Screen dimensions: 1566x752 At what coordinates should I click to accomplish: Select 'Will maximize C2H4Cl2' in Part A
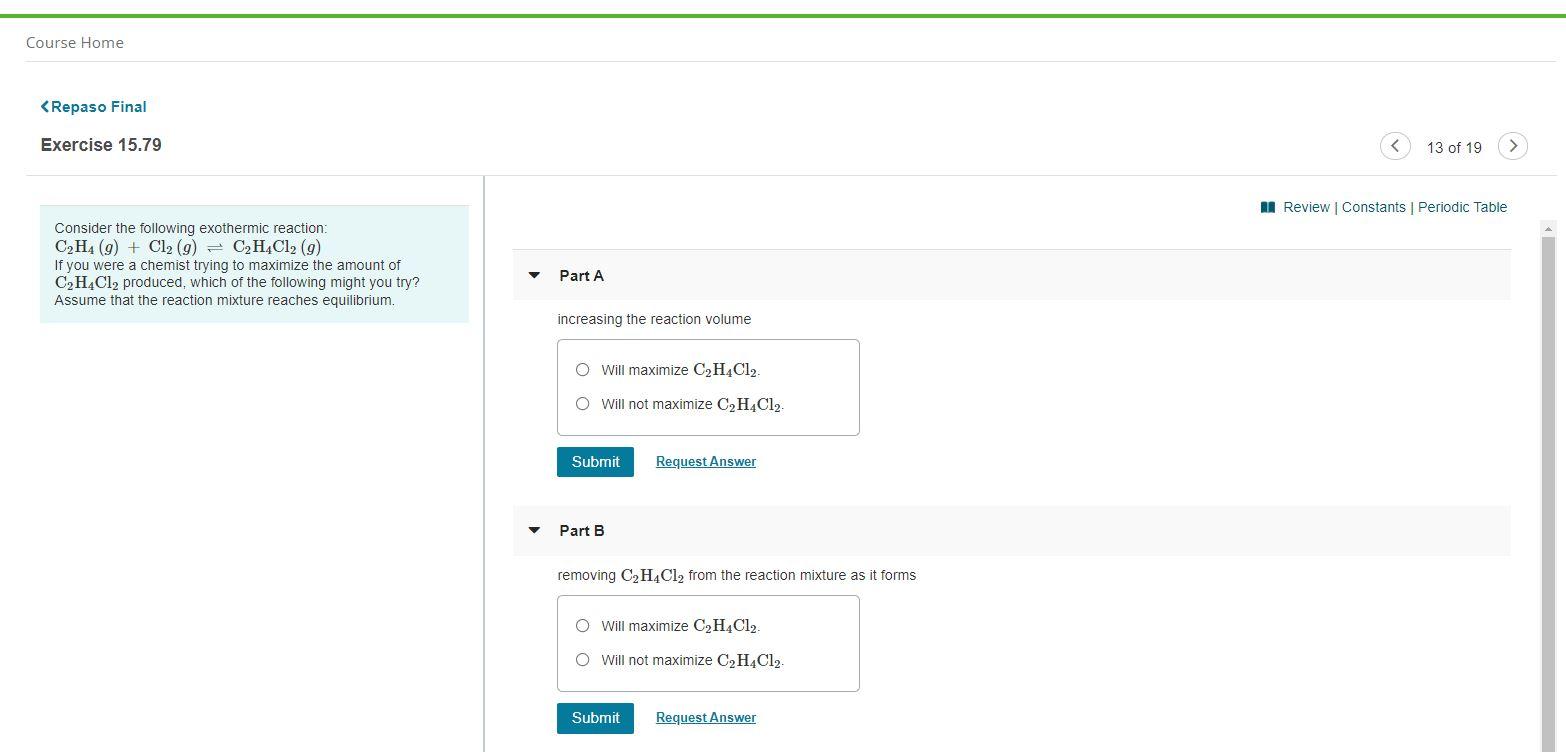(x=582, y=369)
